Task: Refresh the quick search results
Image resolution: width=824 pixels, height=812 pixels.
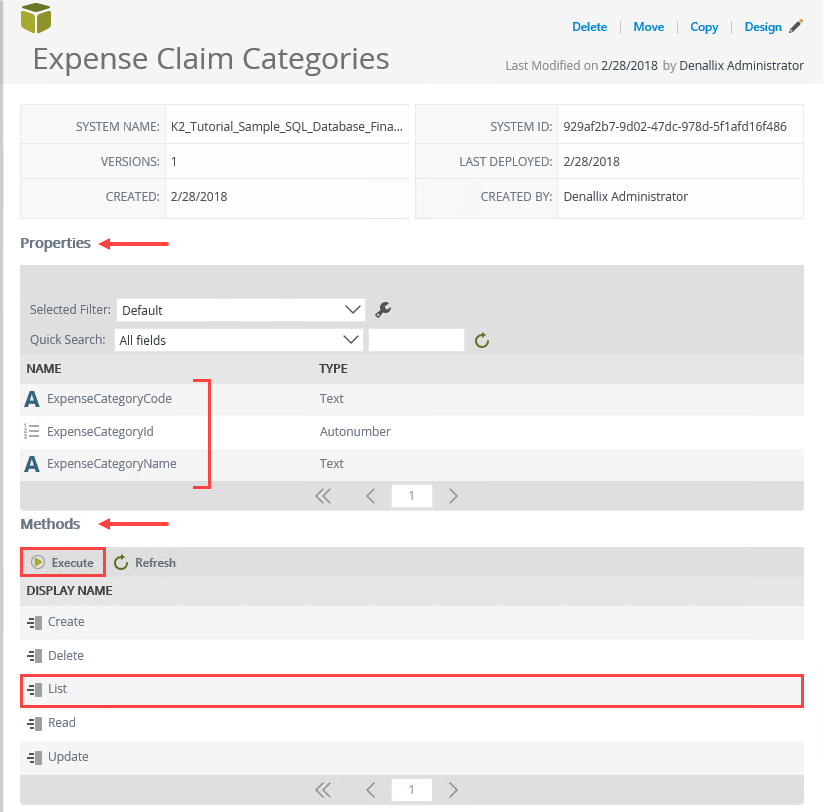Action: pyautogui.click(x=482, y=341)
